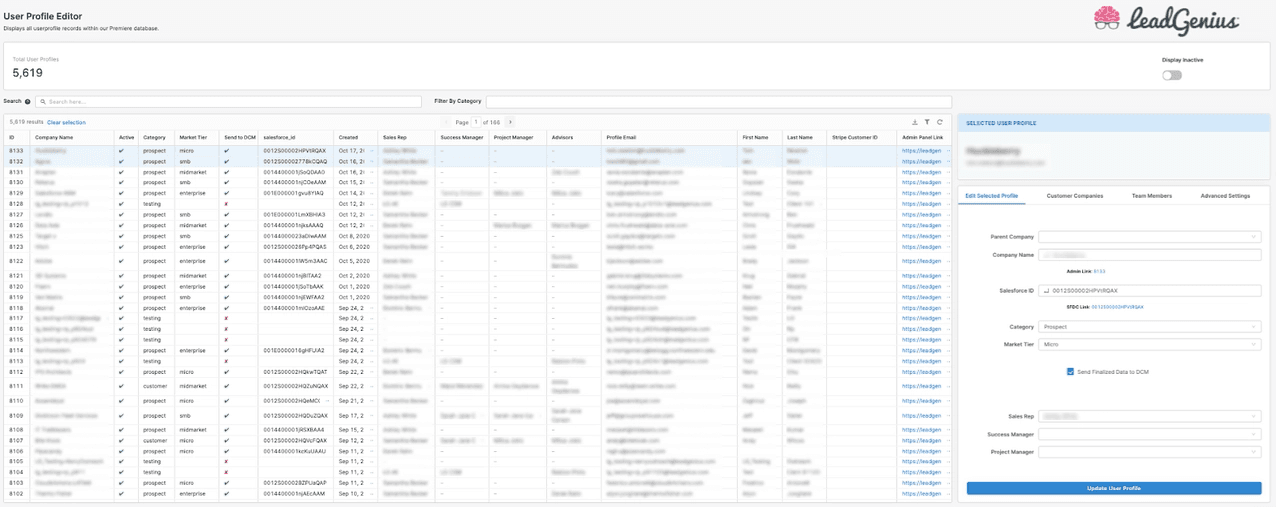Click the refresh icon above the table
This screenshot has width=1276, height=507.
tap(940, 122)
